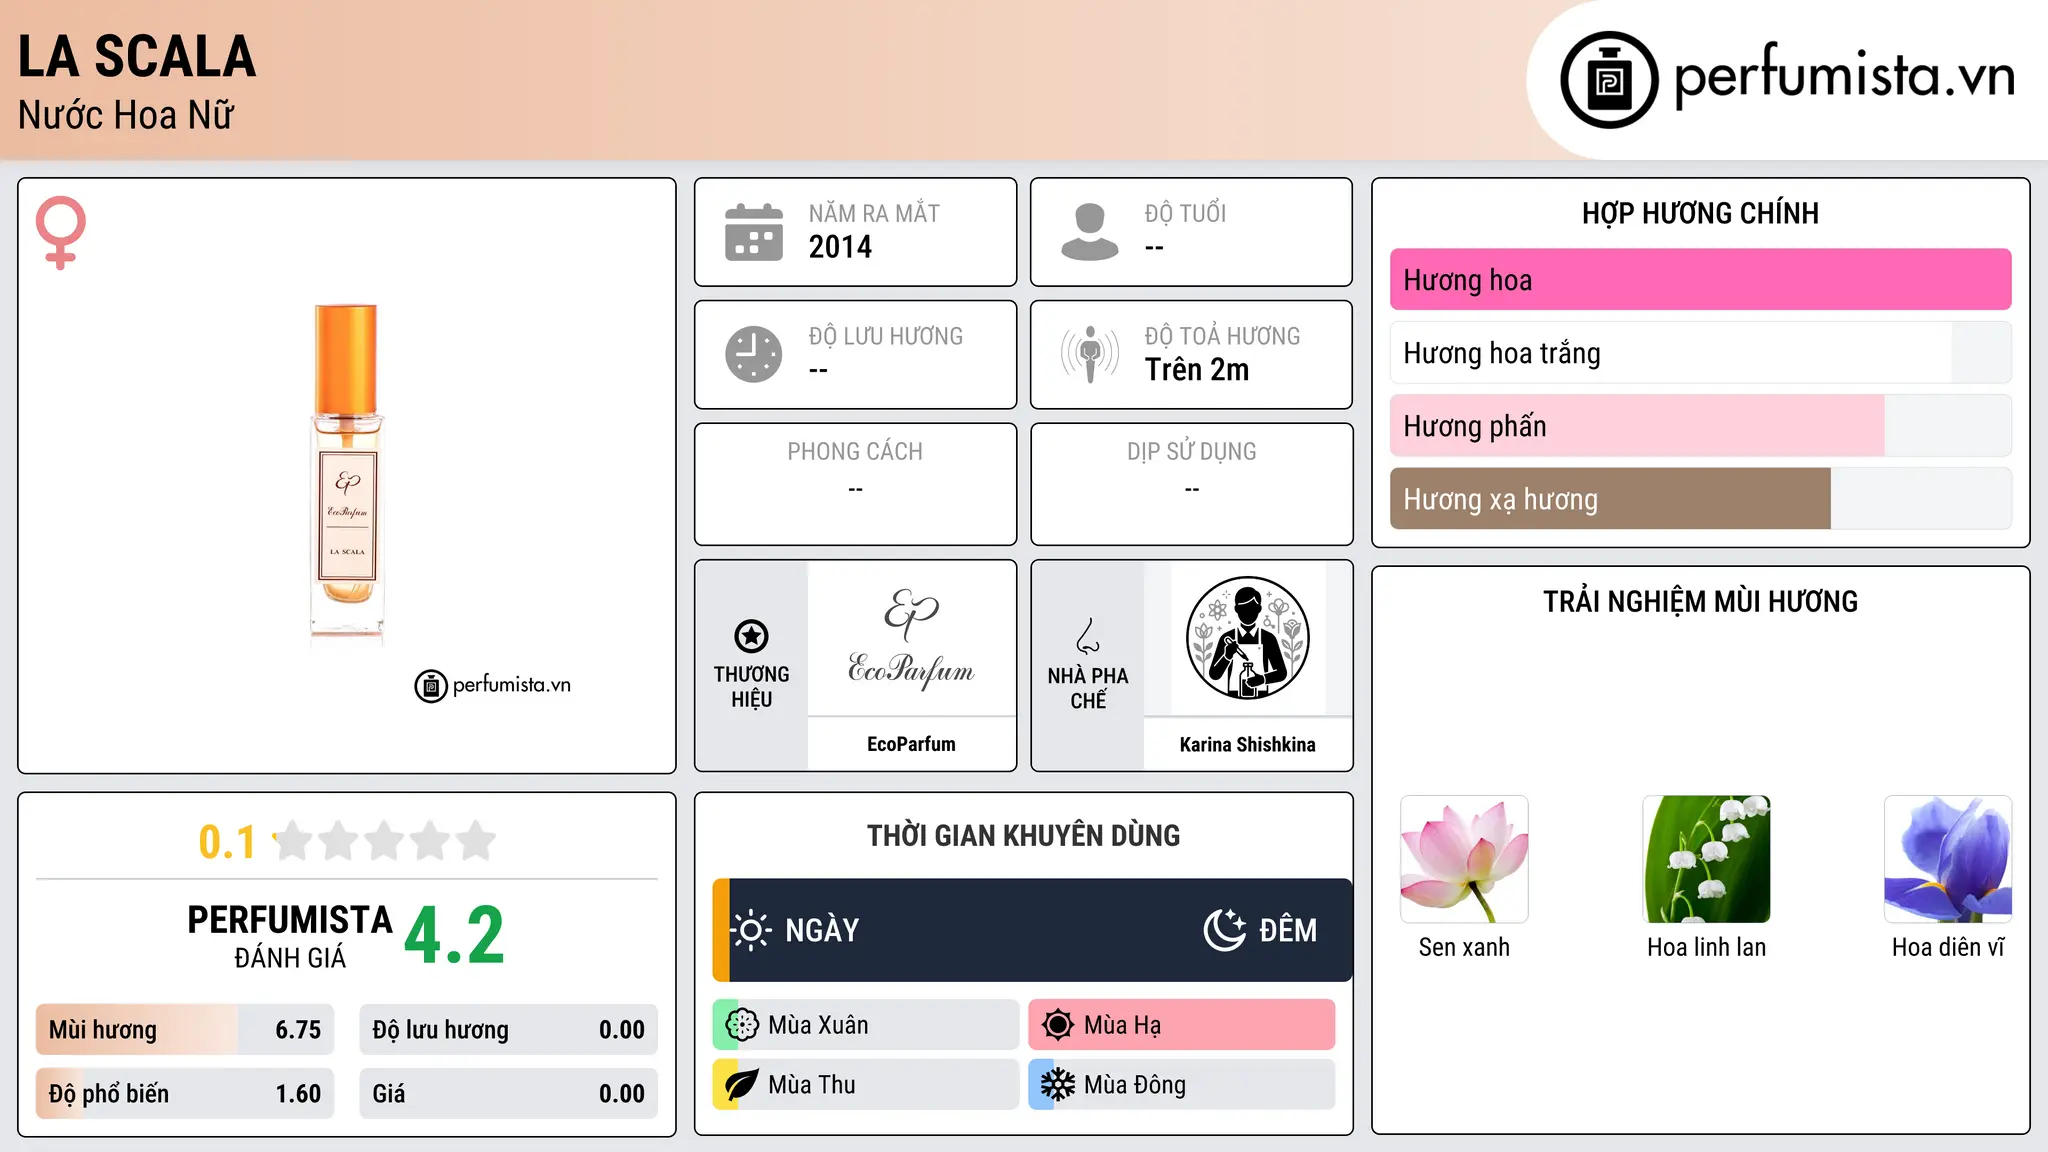This screenshot has width=2048, height=1152.
Task: Select the Hoa diên vĩ note image
Action: pos(1948,859)
